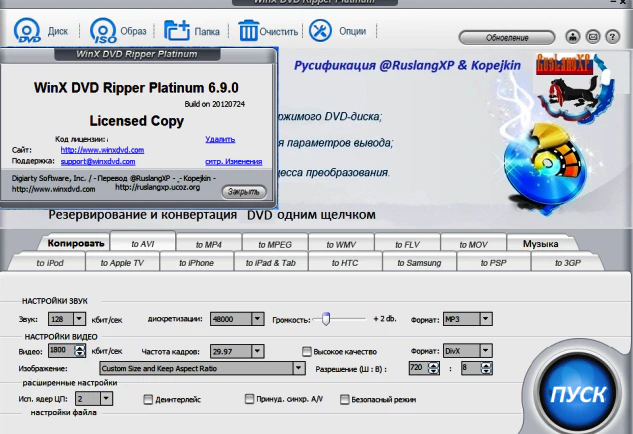633x434 pixels.
Task: Click the envelope mail icon
Action: pos(593,37)
